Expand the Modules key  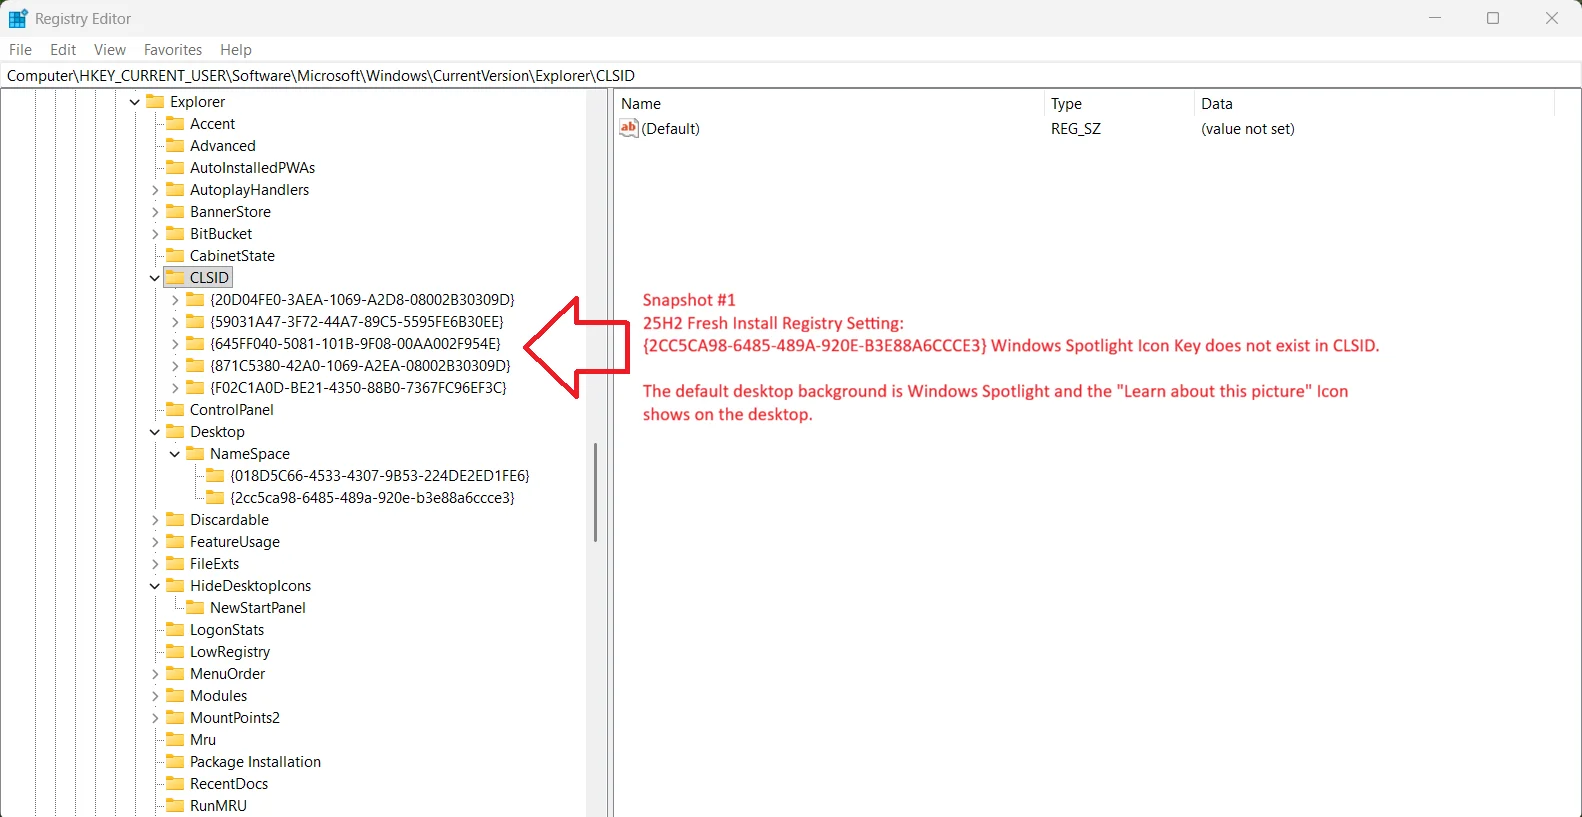click(155, 696)
